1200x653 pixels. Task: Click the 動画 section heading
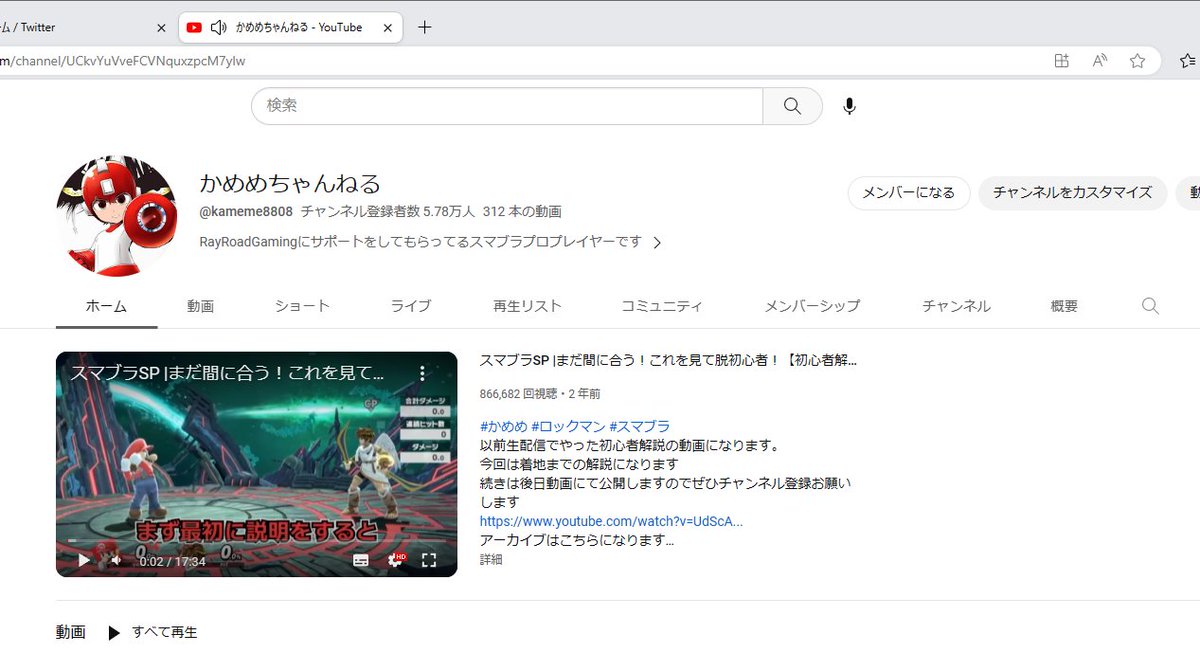click(x=71, y=633)
